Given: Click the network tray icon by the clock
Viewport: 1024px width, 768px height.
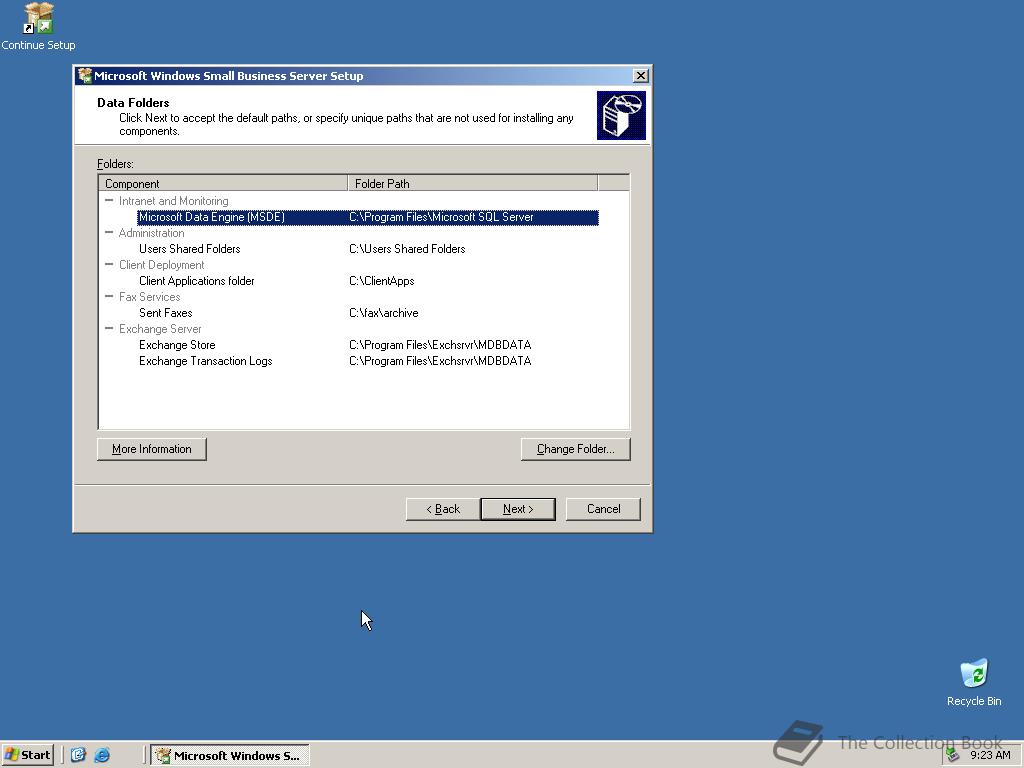Looking at the screenshot, I should click(x=953, y=755).
